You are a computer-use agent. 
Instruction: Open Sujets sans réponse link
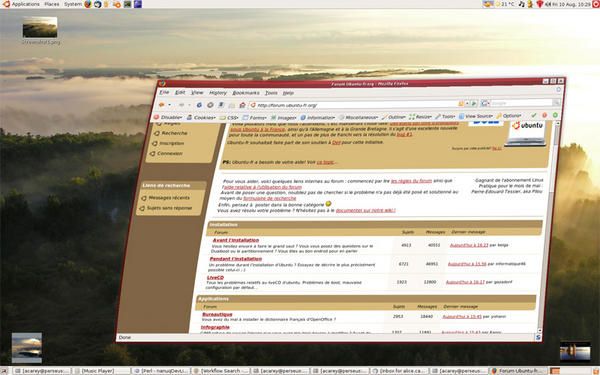coord(169,208)
